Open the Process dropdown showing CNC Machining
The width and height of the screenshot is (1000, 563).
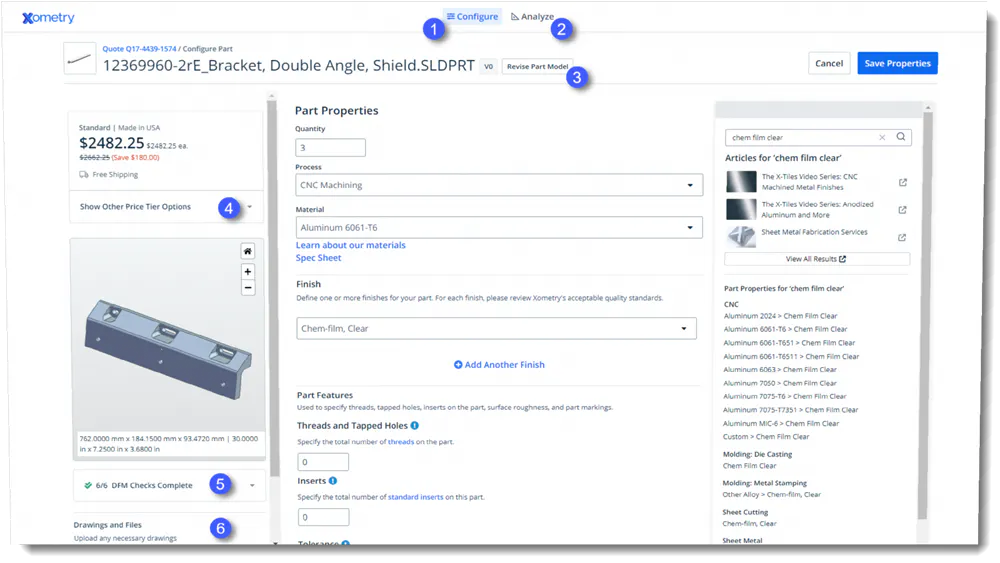point(499,185)
